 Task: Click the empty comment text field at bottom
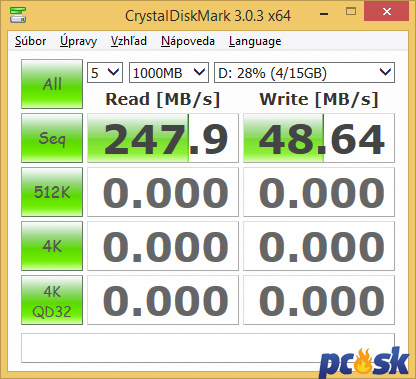[208, 348]
